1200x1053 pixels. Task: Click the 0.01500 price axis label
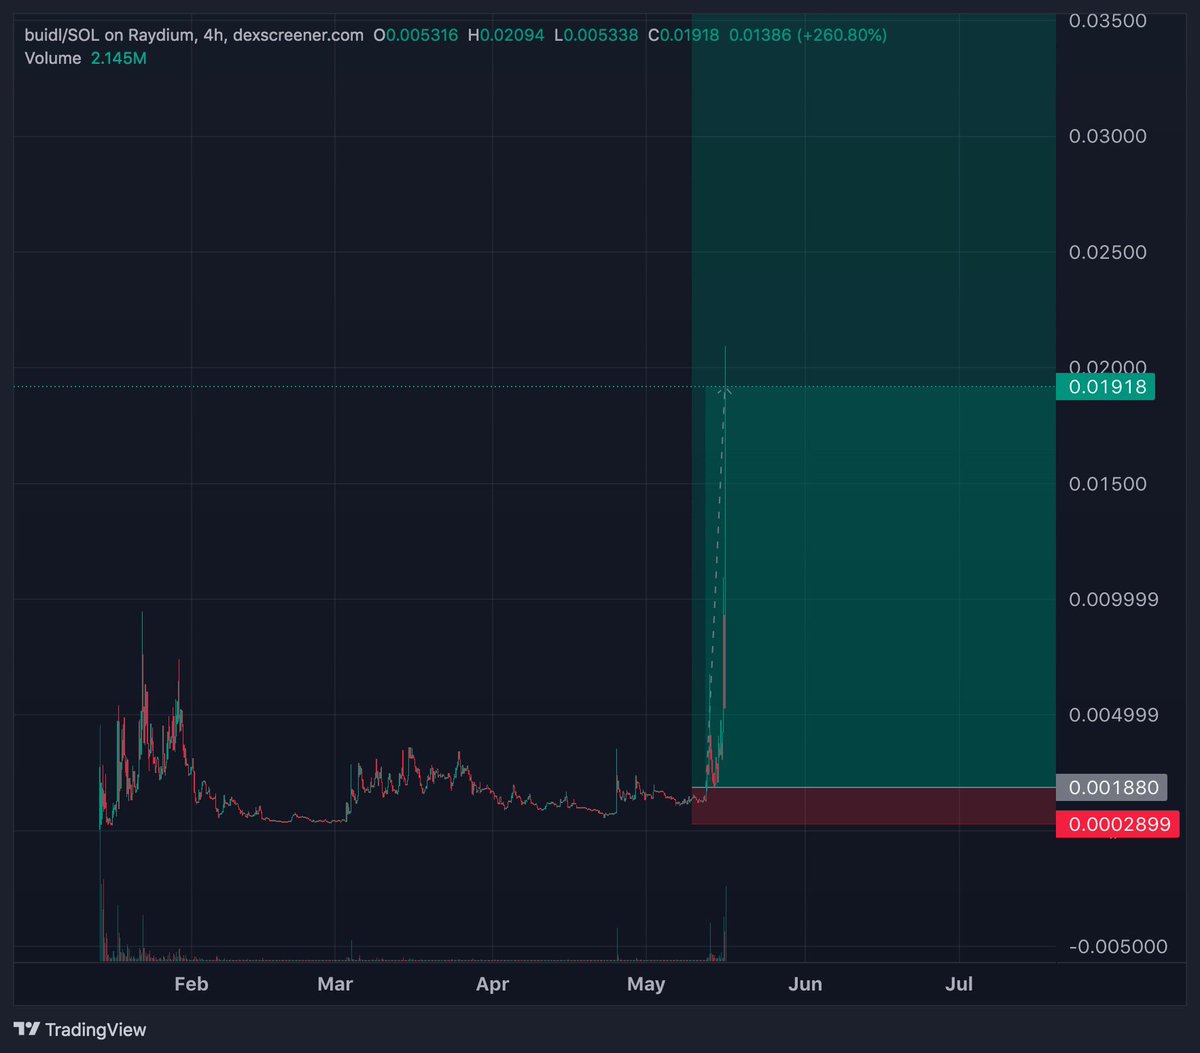(x=1106, y=484)
